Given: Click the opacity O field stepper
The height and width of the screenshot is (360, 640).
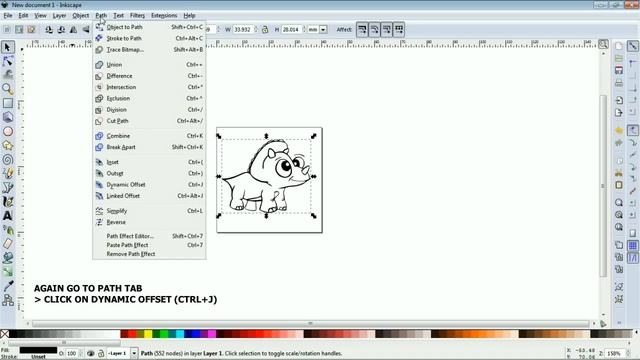Looking at the screenshot, I should coord(80,353).
